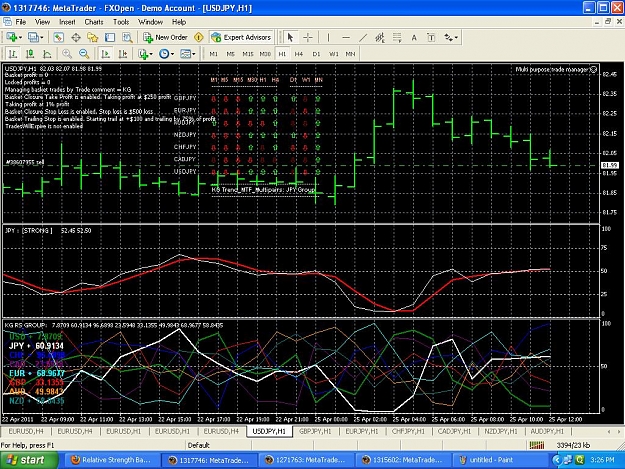The width and height of the screenshot is (625, 469).
Task: Click the CHFJPY,H1 chart tab
Action: 408,431
